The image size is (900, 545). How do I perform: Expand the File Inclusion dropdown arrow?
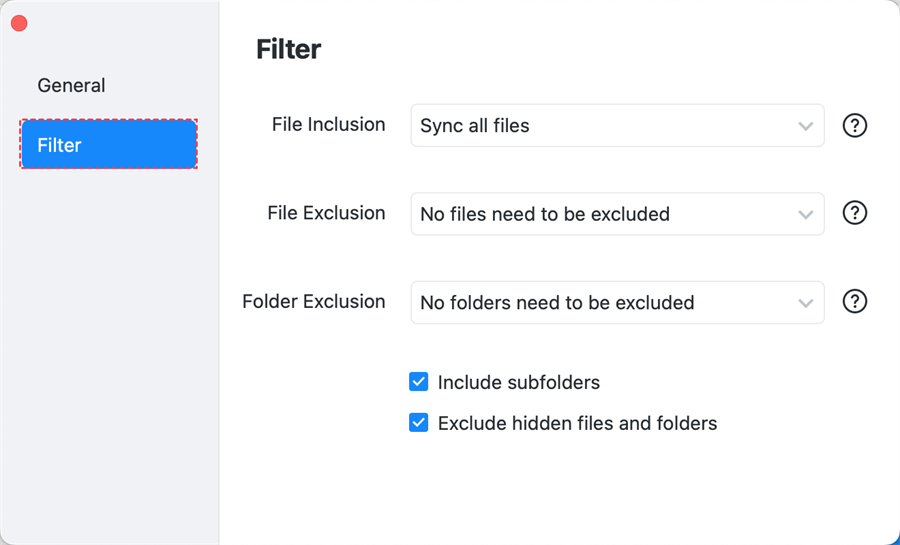(x=806, y=126)
